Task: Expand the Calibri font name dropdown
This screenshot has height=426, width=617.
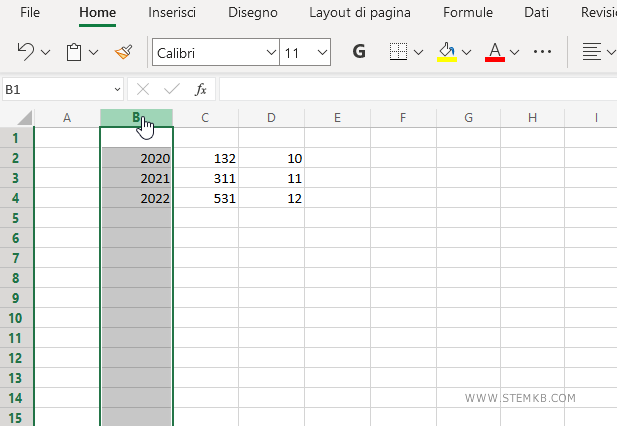Action: (271, 52)
